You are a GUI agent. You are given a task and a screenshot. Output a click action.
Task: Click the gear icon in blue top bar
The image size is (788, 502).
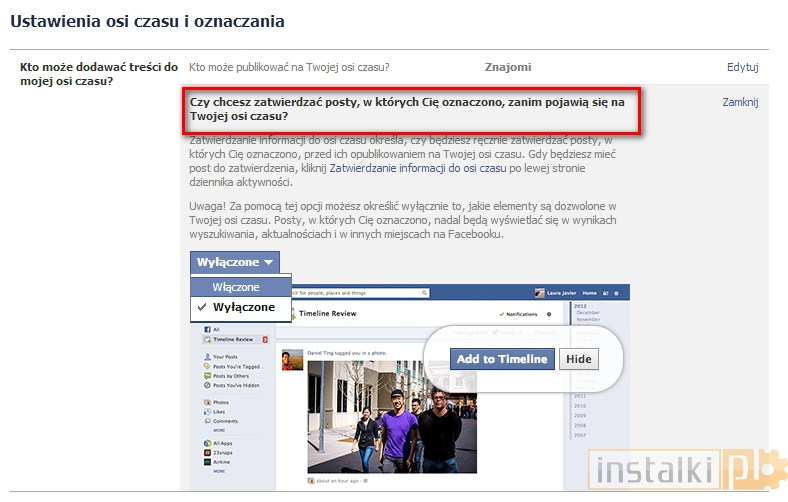pyautogui.click(x=617, y=293)
